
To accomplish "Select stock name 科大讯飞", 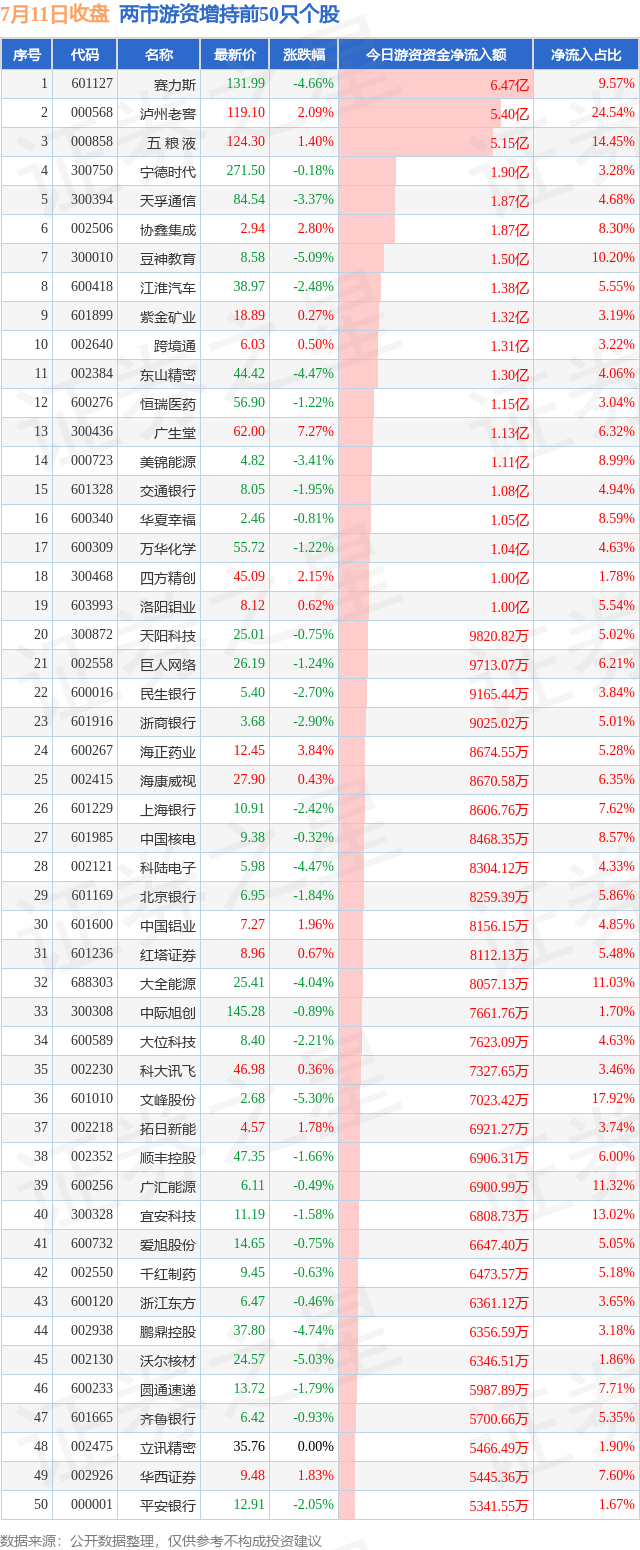I will point(168,1070).
